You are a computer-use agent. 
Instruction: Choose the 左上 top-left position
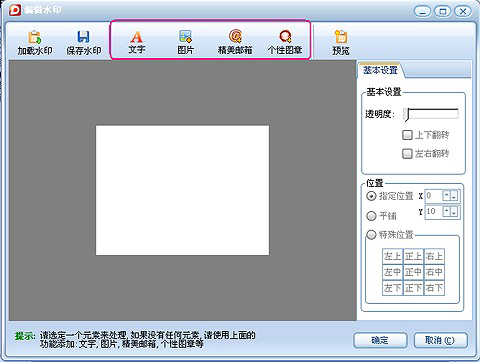coord(392,256)
